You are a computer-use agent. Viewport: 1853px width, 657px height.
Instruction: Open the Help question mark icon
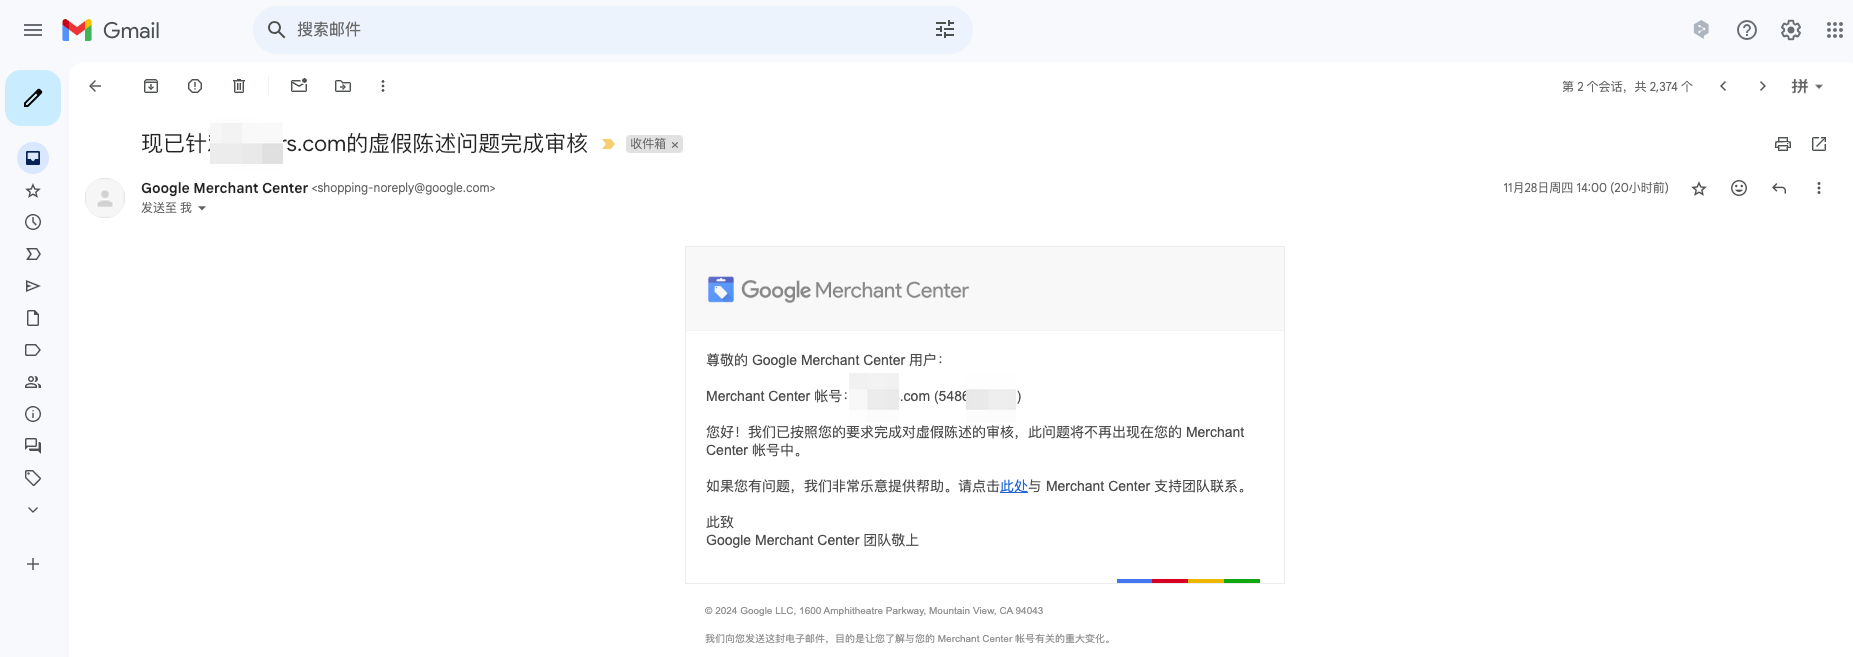coord(1747,30)
